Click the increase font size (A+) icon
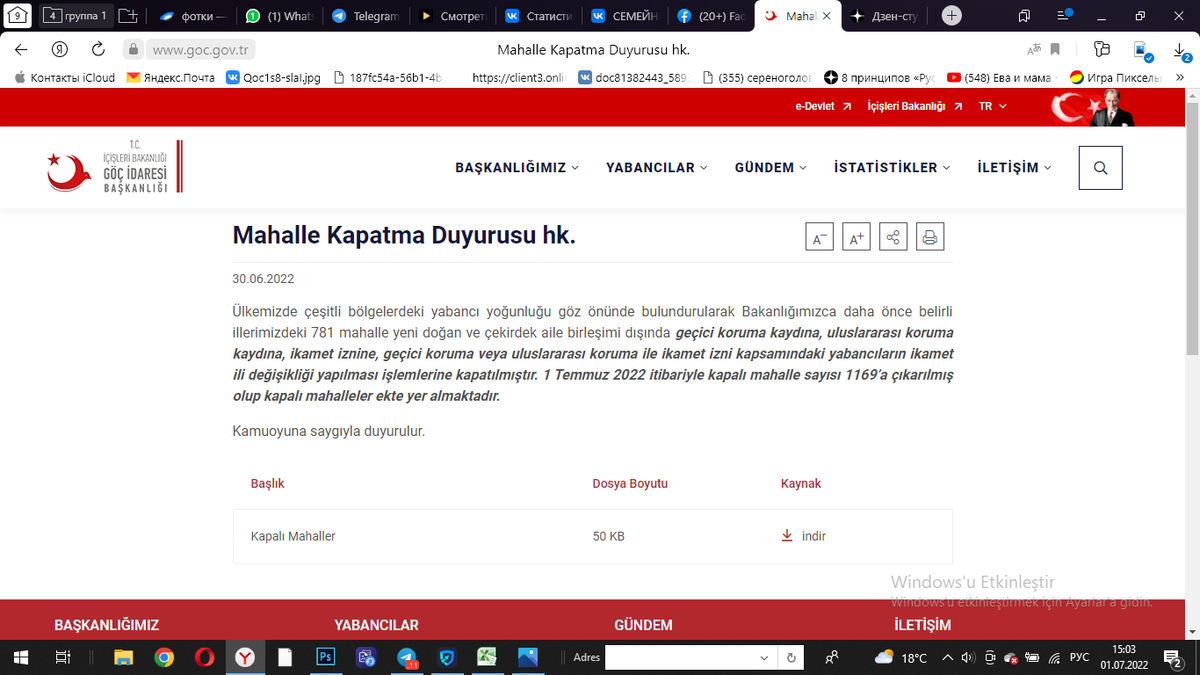Image resolution: width=1200 pixels, height=675 pixels. click(856, 236)
